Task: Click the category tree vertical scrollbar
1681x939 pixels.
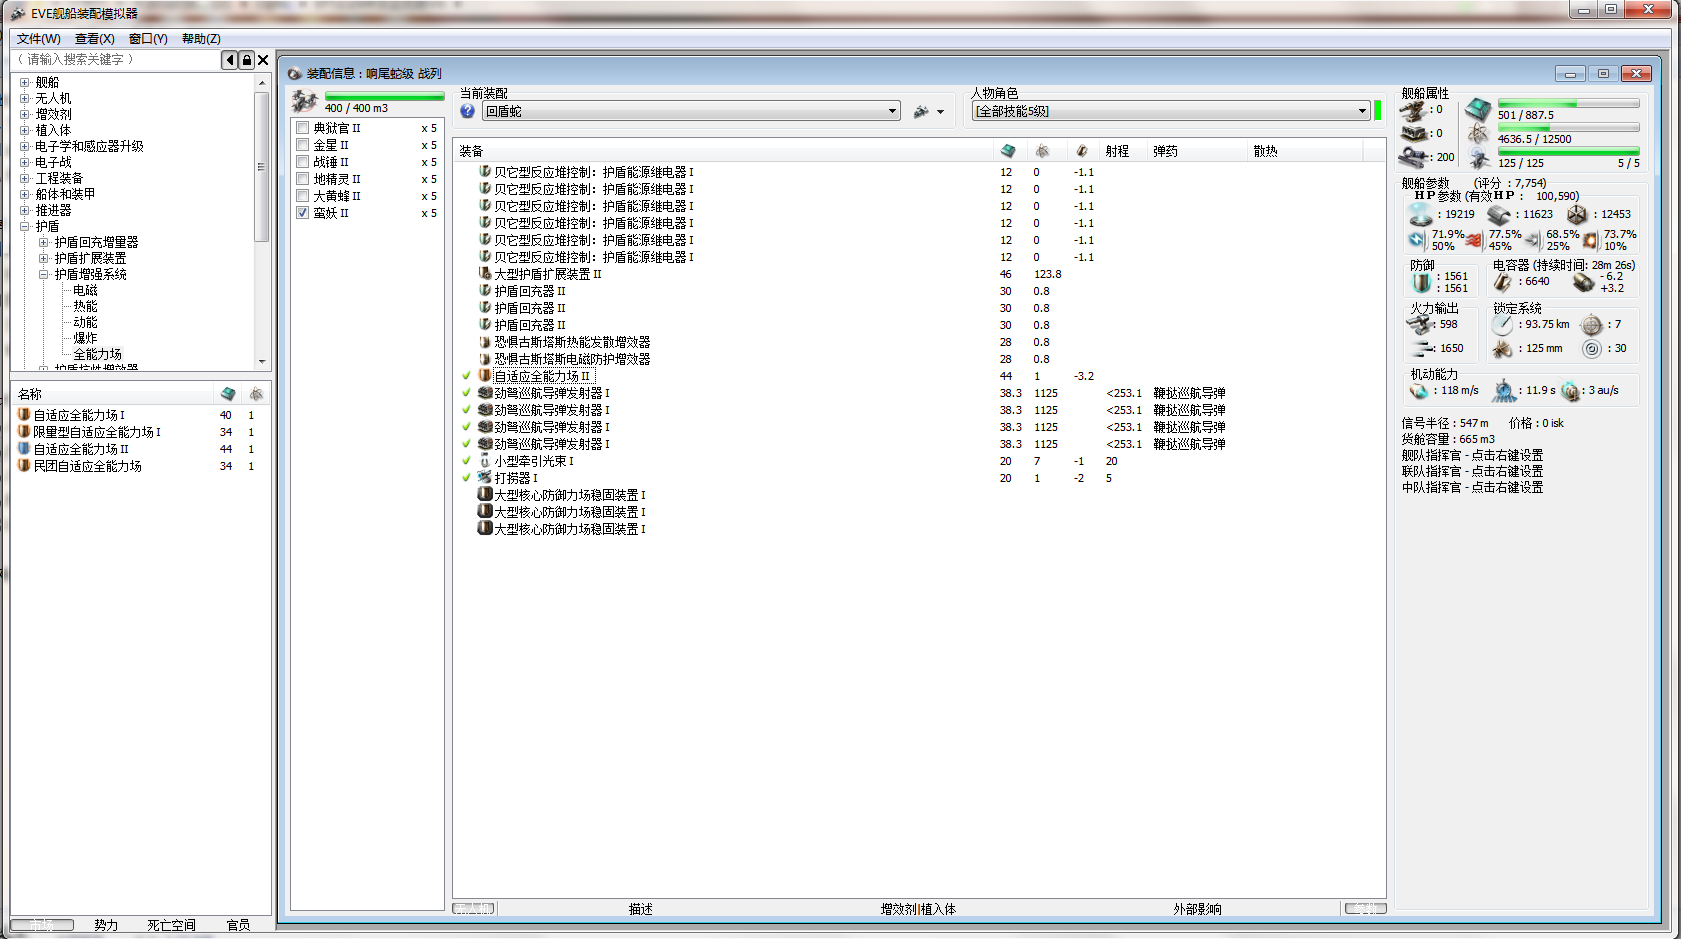Action: click(x=262, y=222)
